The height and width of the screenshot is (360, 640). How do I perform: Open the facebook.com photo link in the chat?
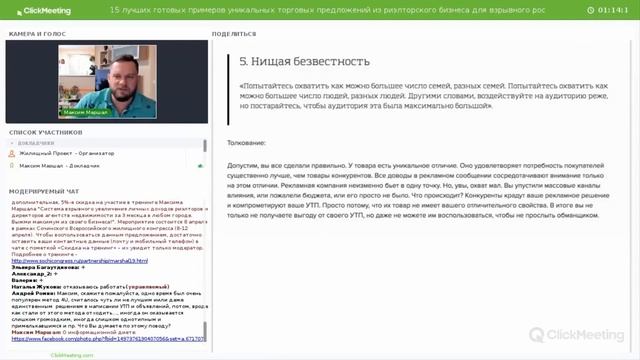pos(109,339)
